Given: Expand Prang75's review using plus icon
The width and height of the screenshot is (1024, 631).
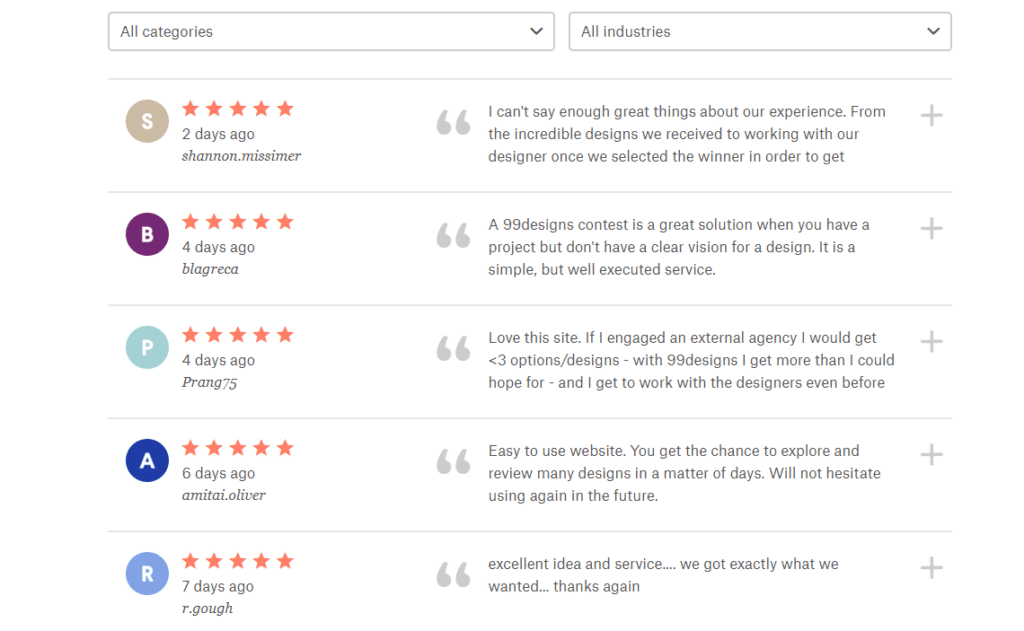Looking at the screenshot, I should tap(931, 342).
